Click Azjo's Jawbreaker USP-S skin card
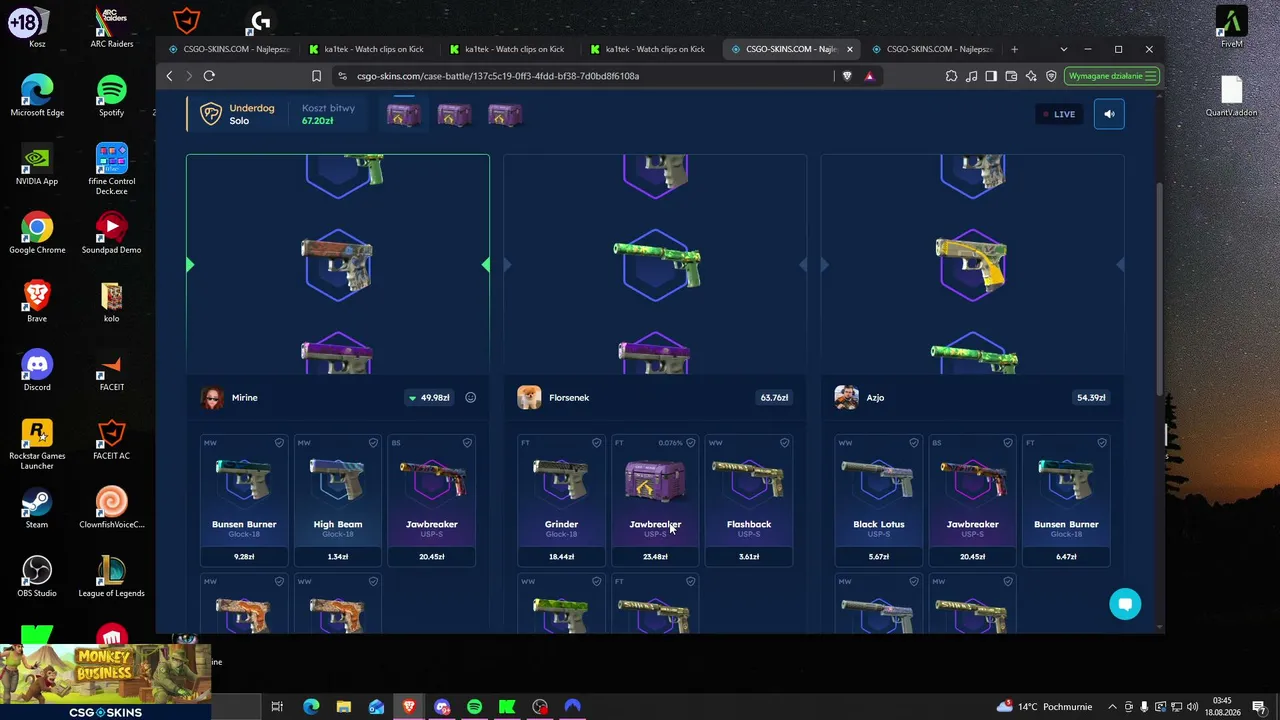Screen dimensions: 1280x720 [973, 500]
